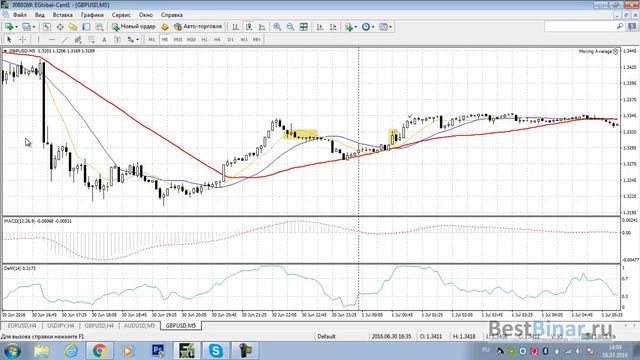Open the Файл menu
Screen dimensions: 640x360
pos(20,15)
